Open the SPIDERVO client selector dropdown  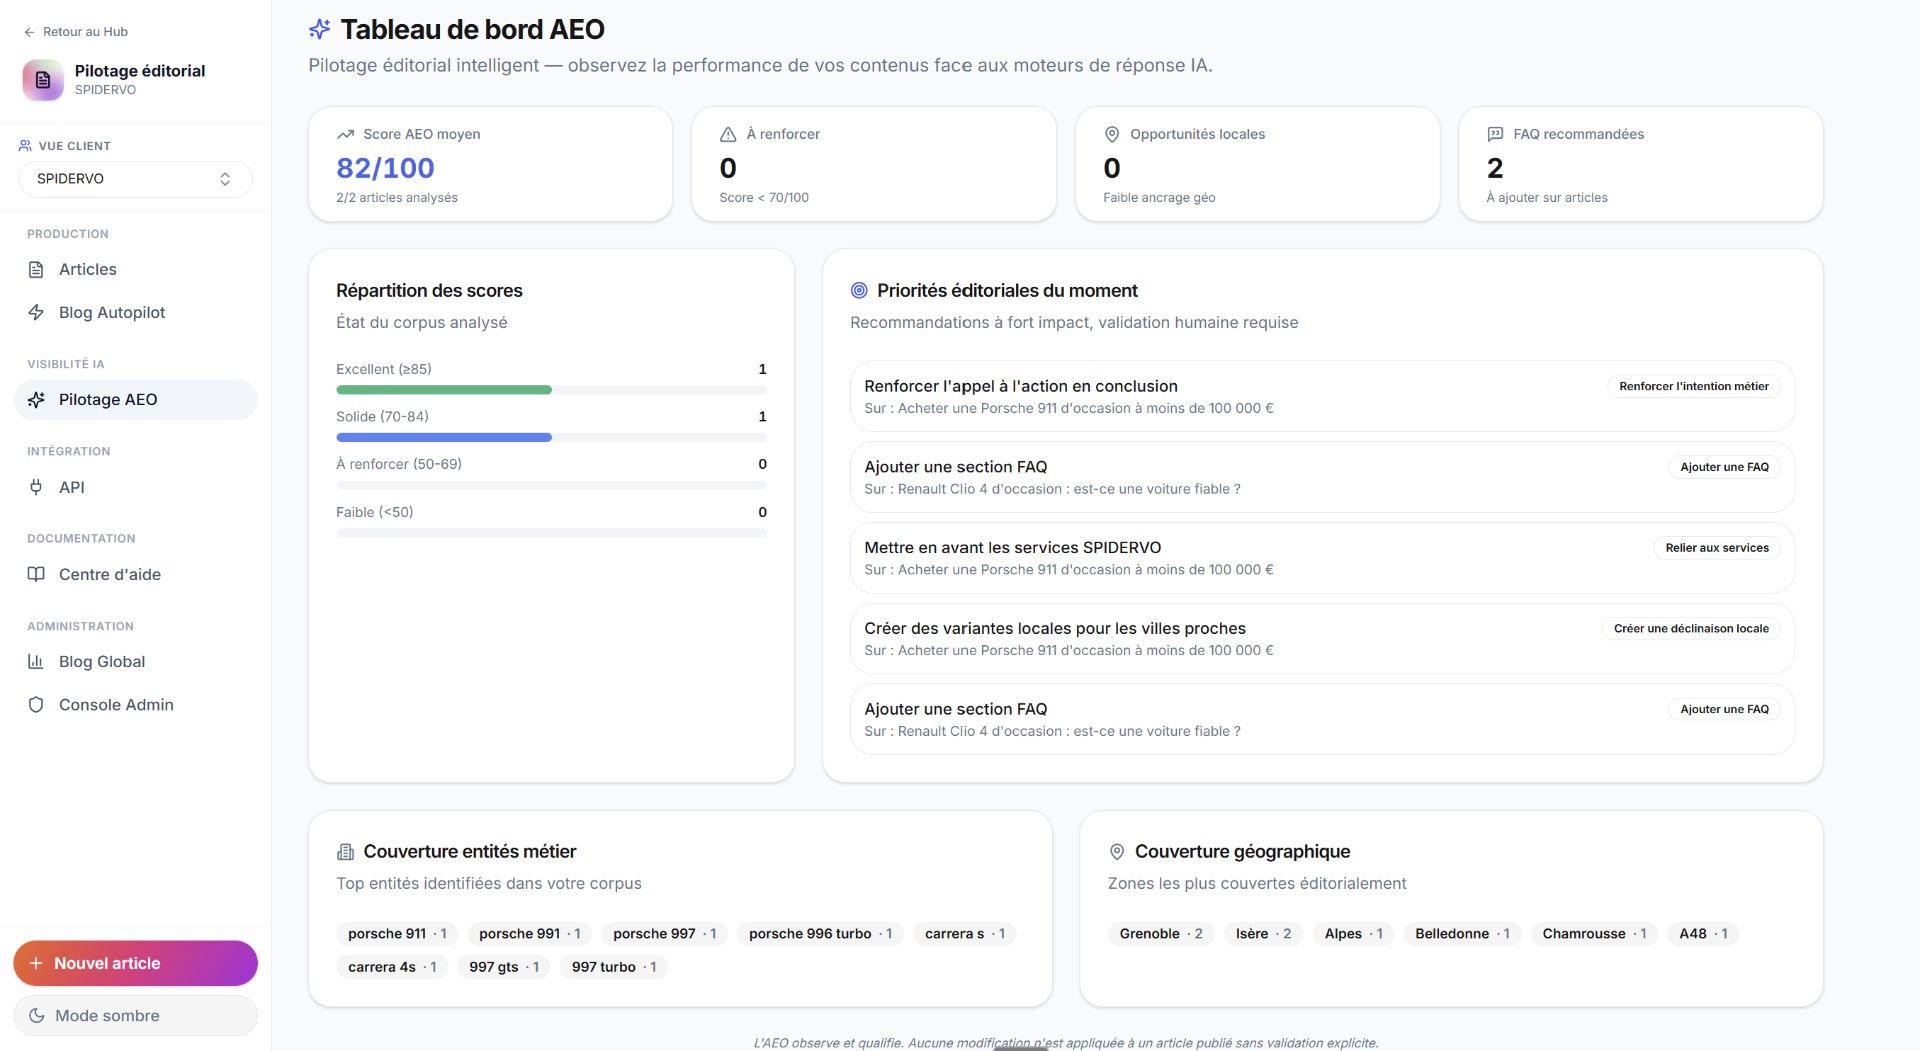[x=135, y=179]
